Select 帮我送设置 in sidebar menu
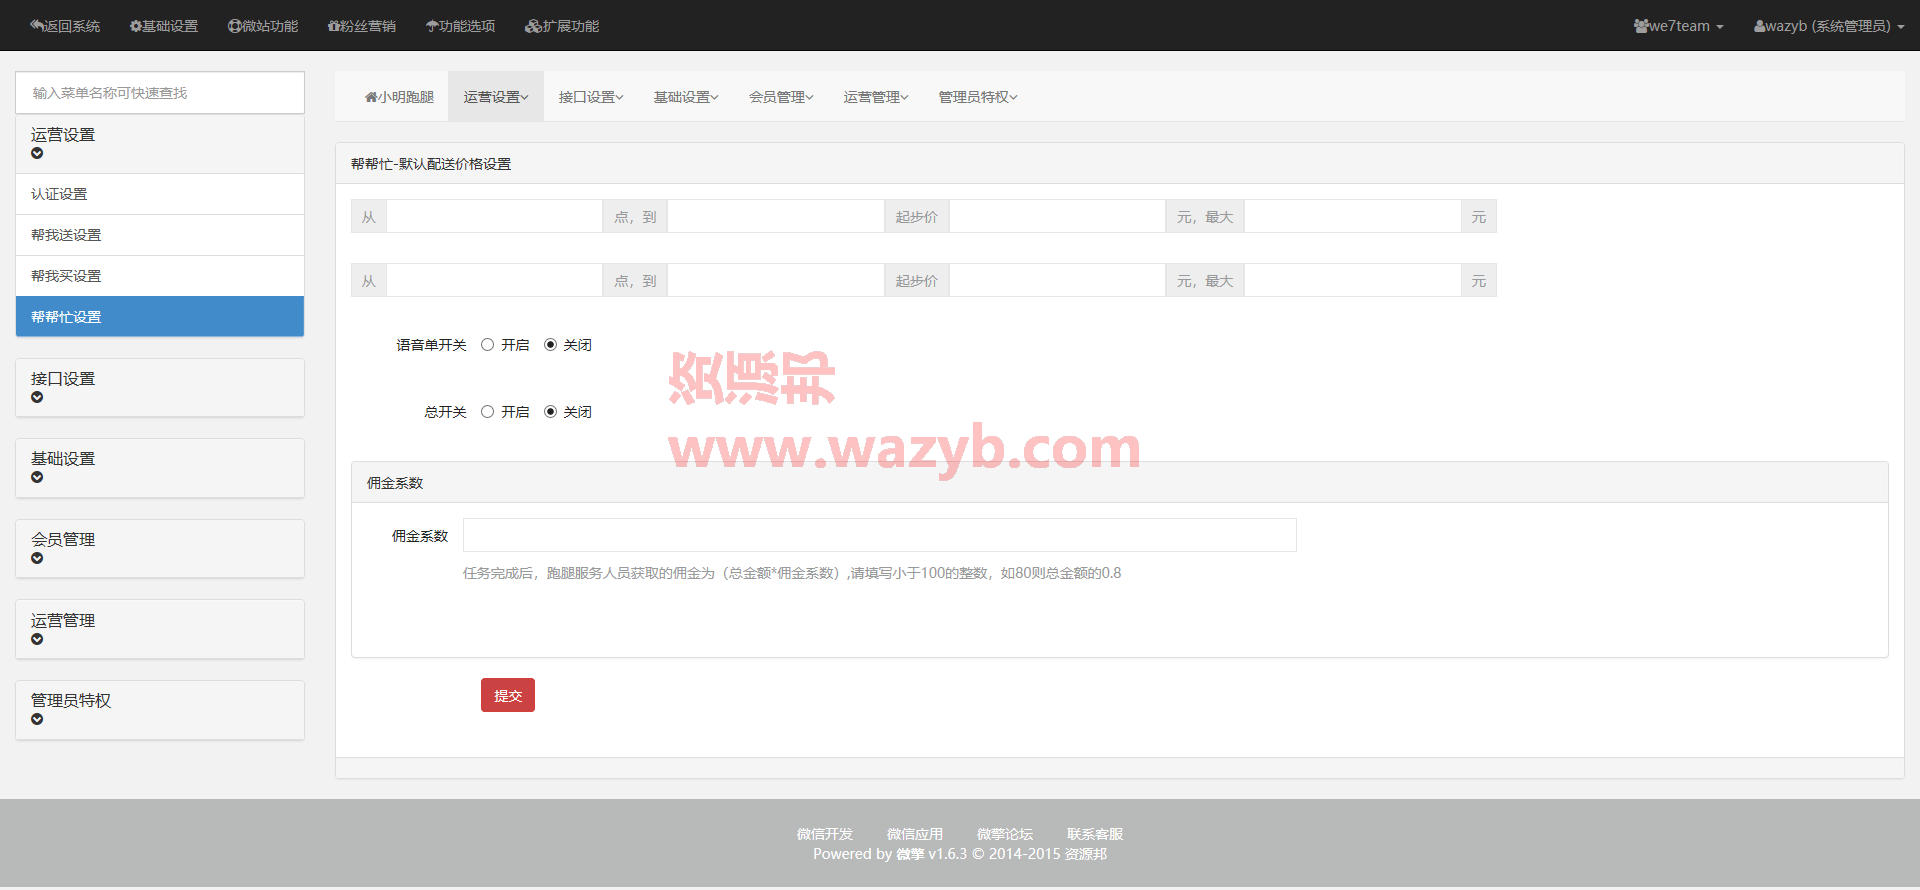The height and width of the screenshot is (890, 1920). click(x=160, y=235)
